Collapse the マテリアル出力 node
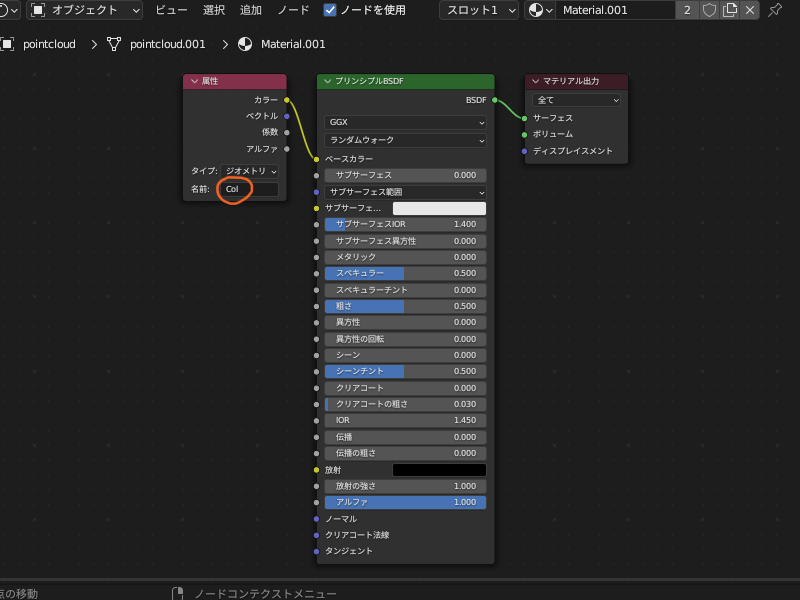 pos(535,81)
